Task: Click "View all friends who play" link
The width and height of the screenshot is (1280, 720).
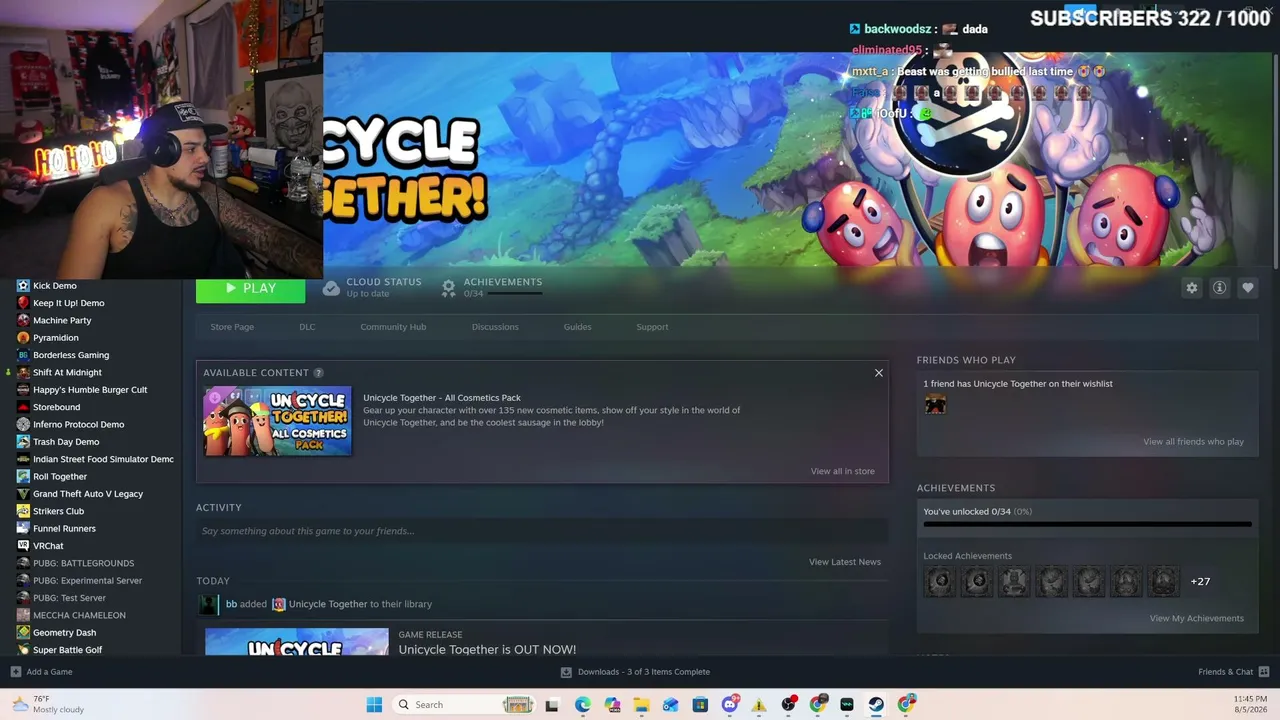Action: pos(1193,442)
